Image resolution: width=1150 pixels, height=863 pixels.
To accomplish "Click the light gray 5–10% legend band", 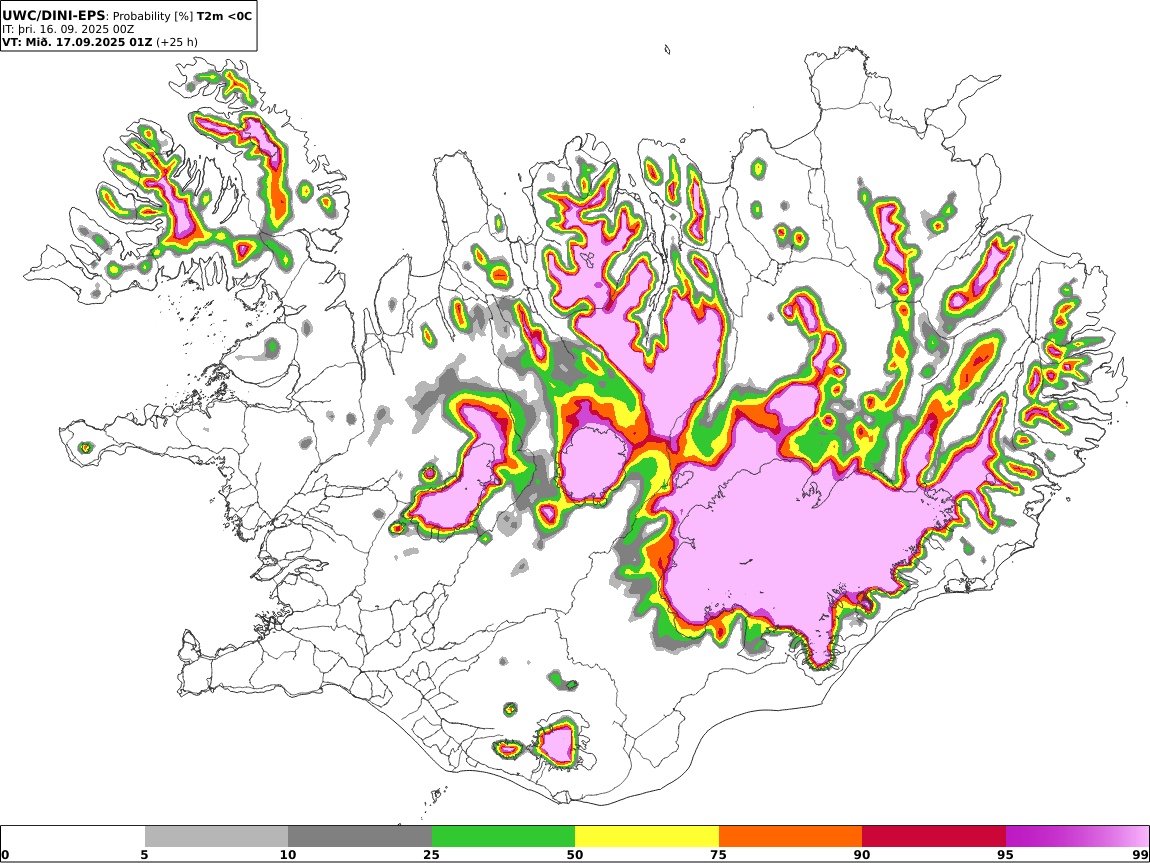I will click(x=216, y=836).
